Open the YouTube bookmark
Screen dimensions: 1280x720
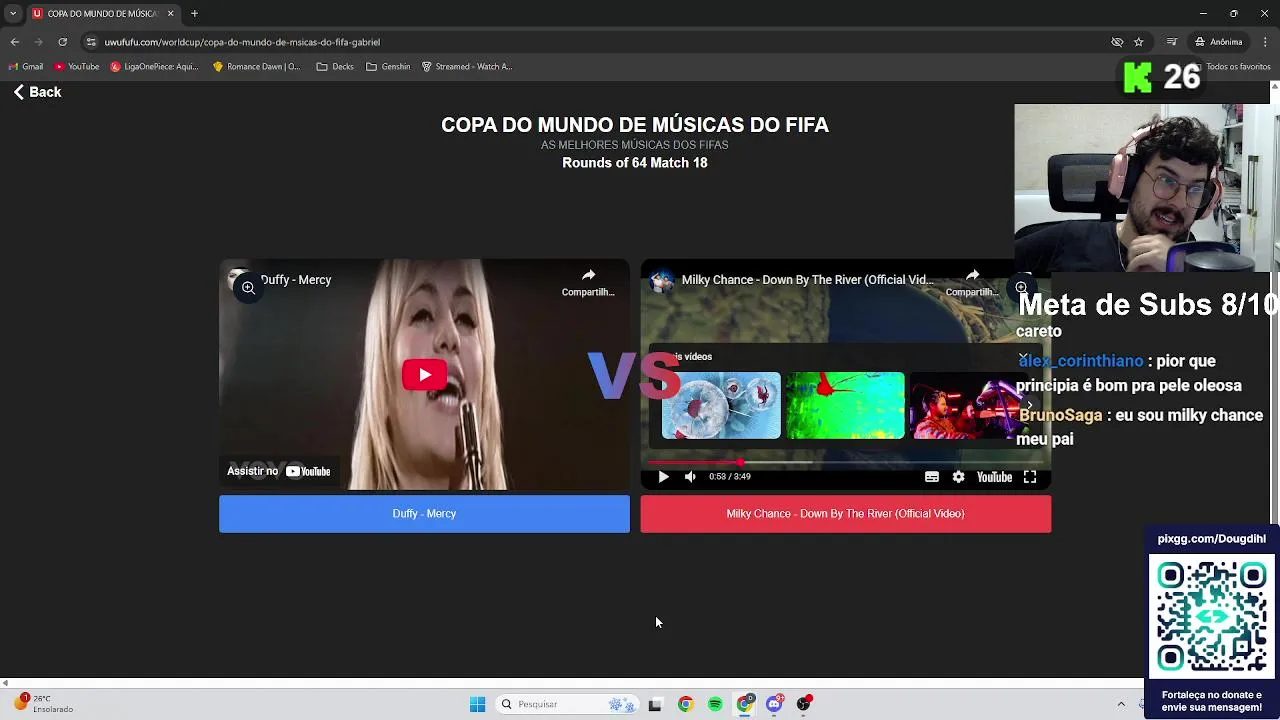click(77, 67)
